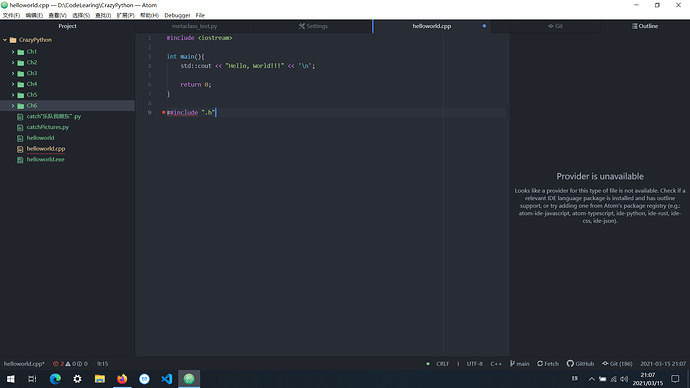Open Firefox from taskbar

click(x=122, y=379)
